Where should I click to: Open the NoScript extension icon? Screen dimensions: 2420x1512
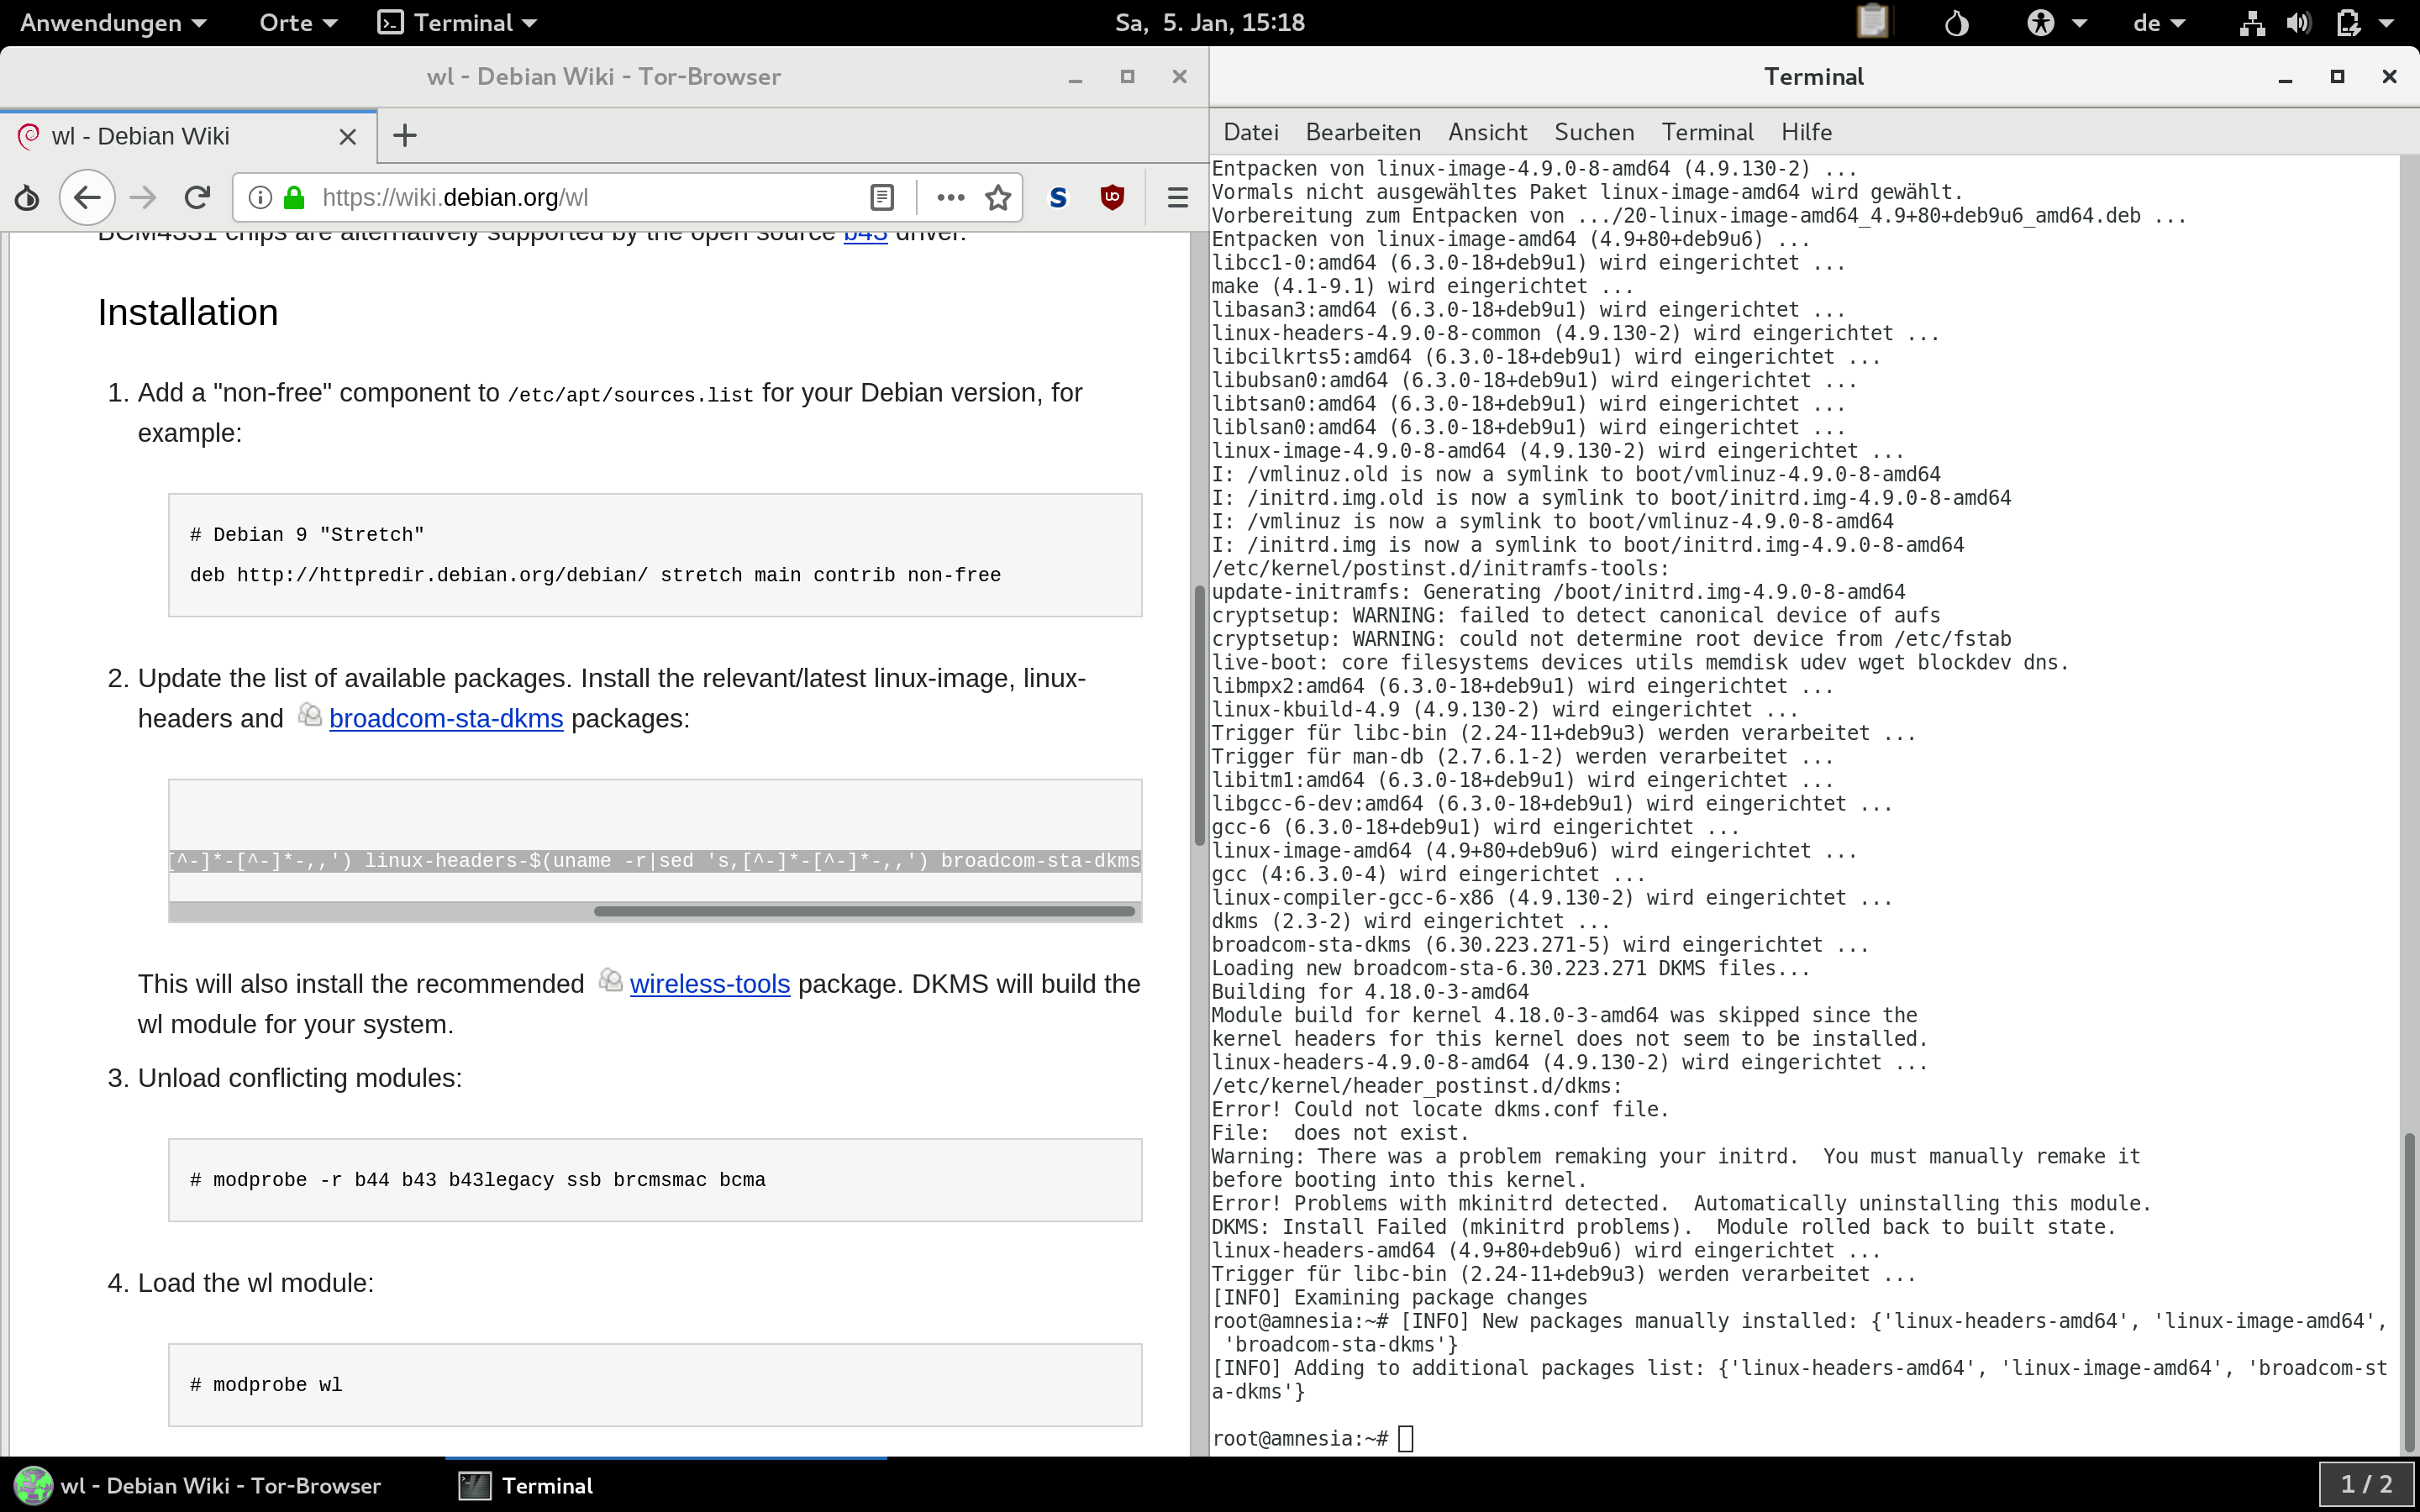[x=1058, y=198]
